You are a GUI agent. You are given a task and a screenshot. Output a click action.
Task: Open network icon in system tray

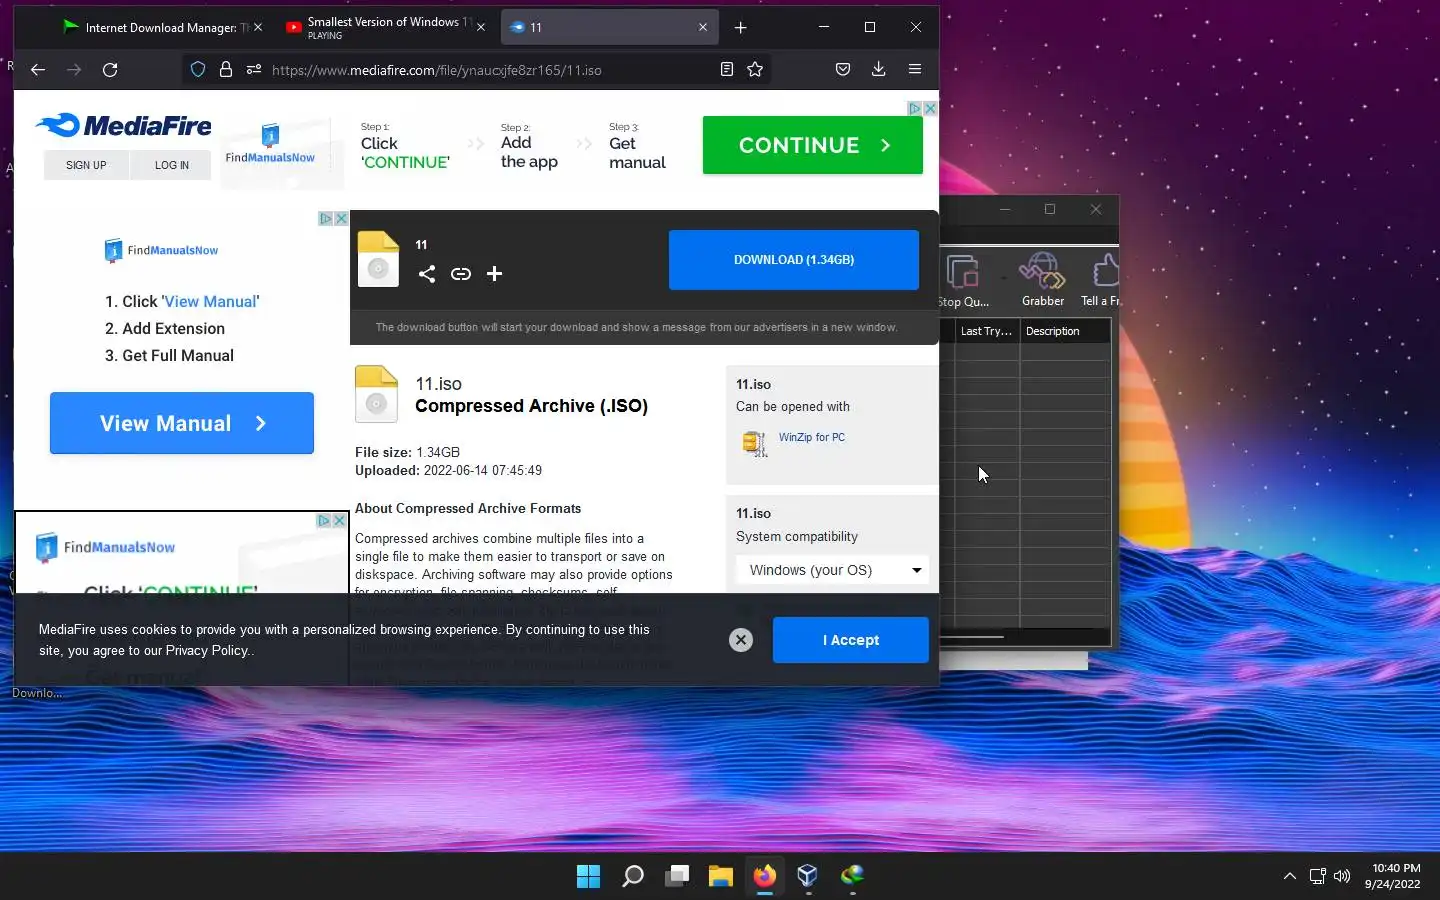[x=1317, y=877]
